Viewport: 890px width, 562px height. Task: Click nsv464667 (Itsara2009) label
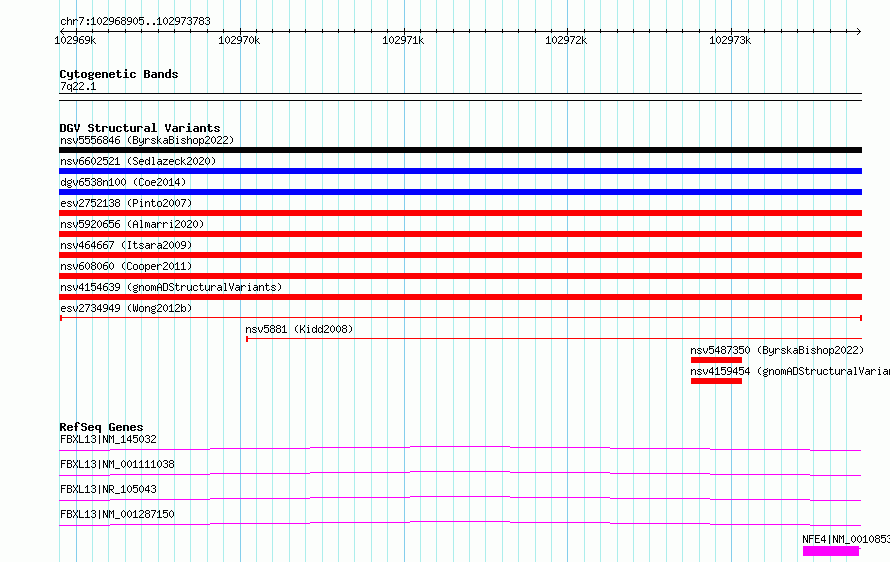pyautogui.click(x=126, y=245)
